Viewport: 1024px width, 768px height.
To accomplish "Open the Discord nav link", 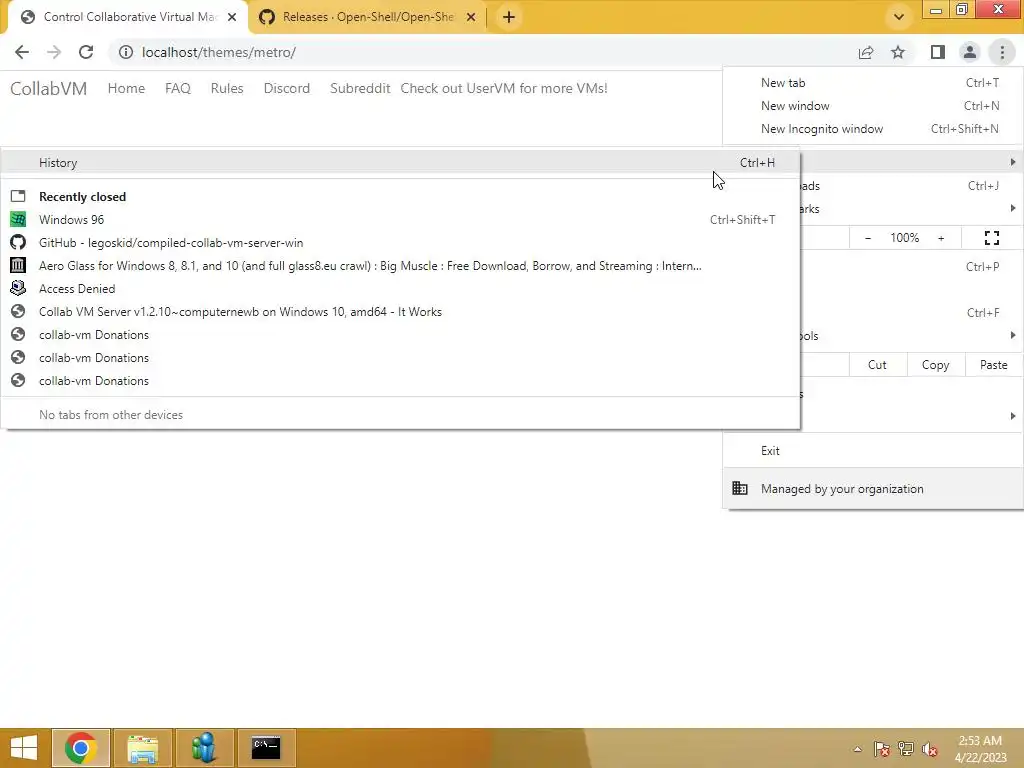I will click(x=287, y=88).
